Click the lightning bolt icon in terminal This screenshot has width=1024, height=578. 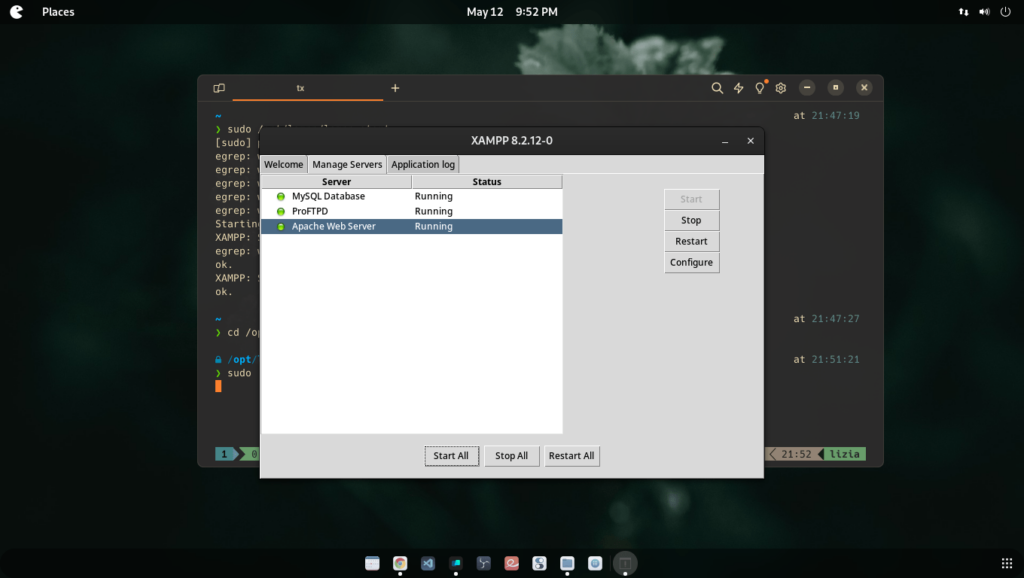pyautogui.click(x=739, y=88)
